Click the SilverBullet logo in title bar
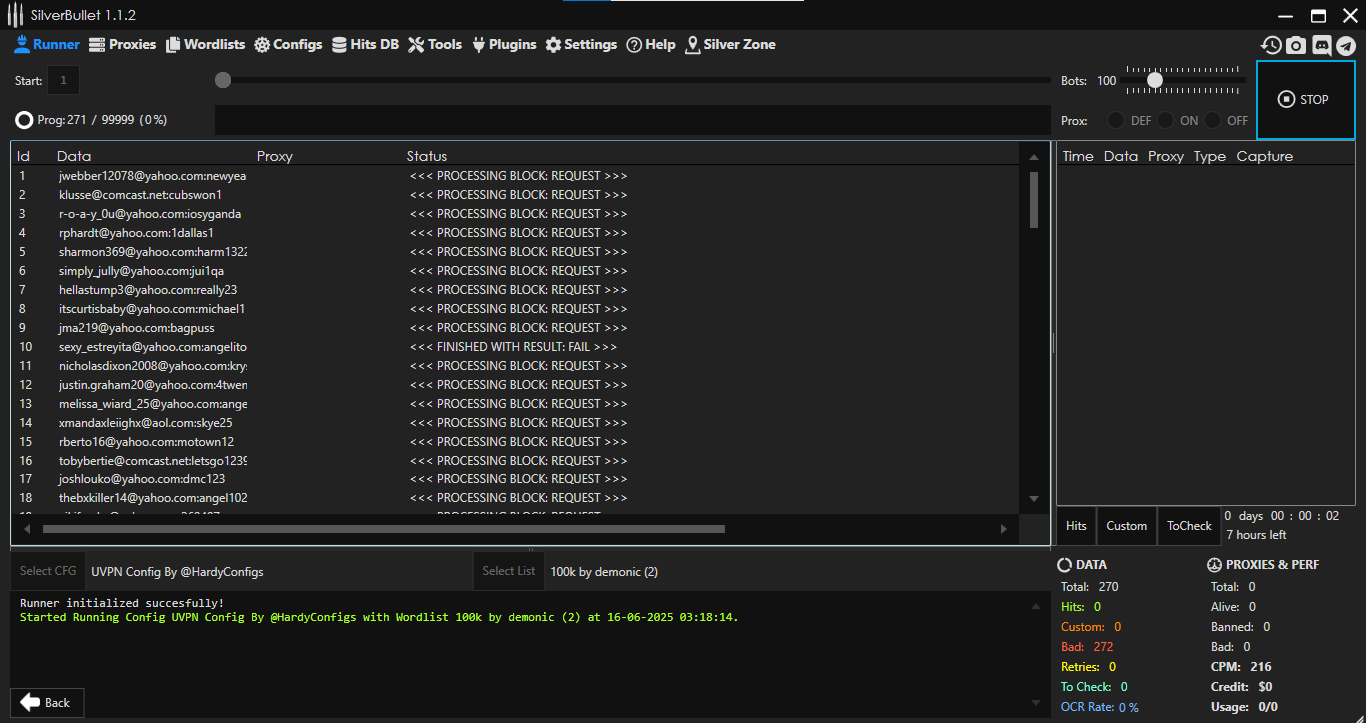This screenshot has height=723, width=1366. tap(15, 15)
